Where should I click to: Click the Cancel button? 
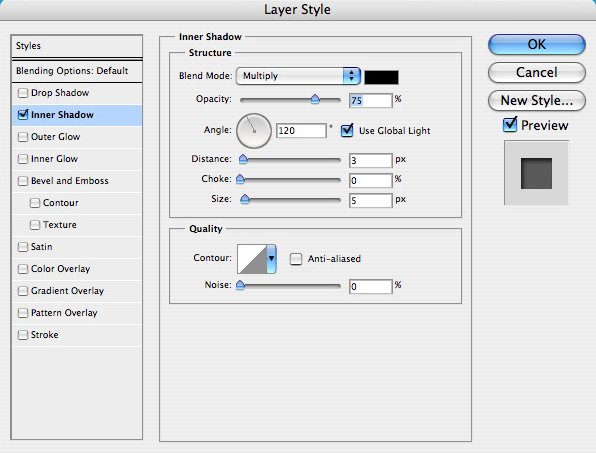(536, 73)
